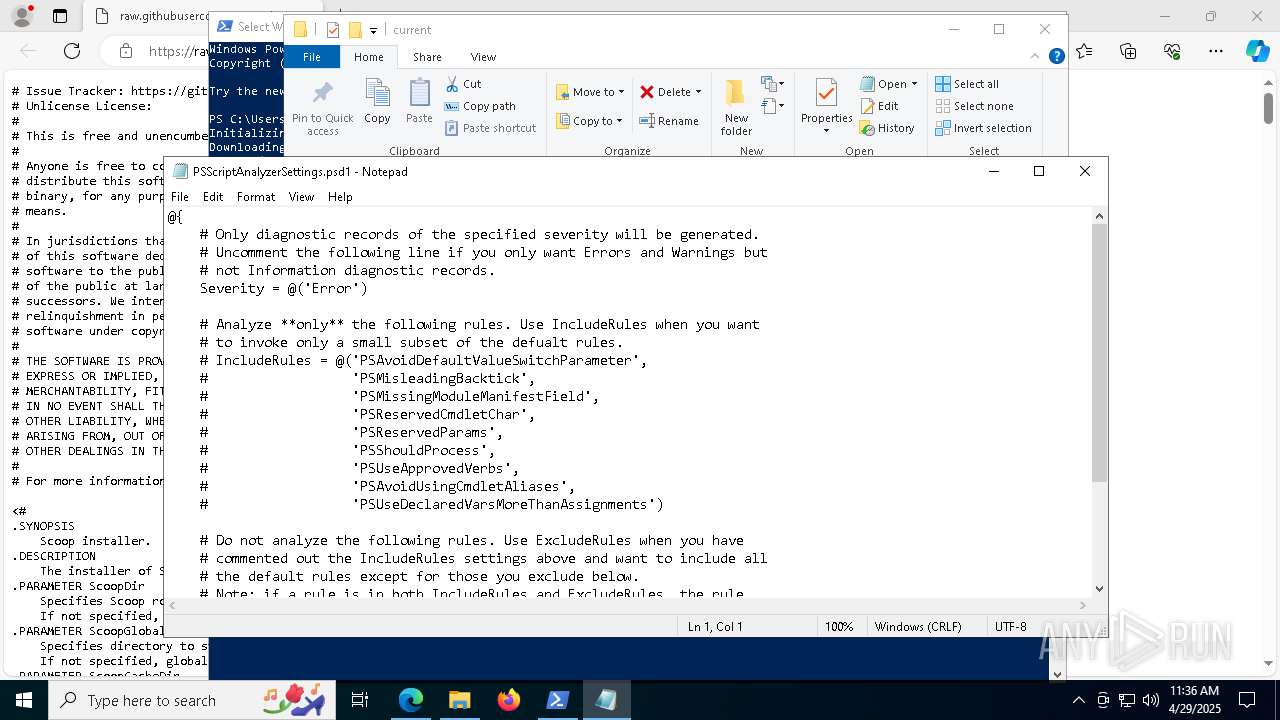This screenshot has width=1280, height=720.
Task: Open Task View on the taskbar
Action: 360,700
